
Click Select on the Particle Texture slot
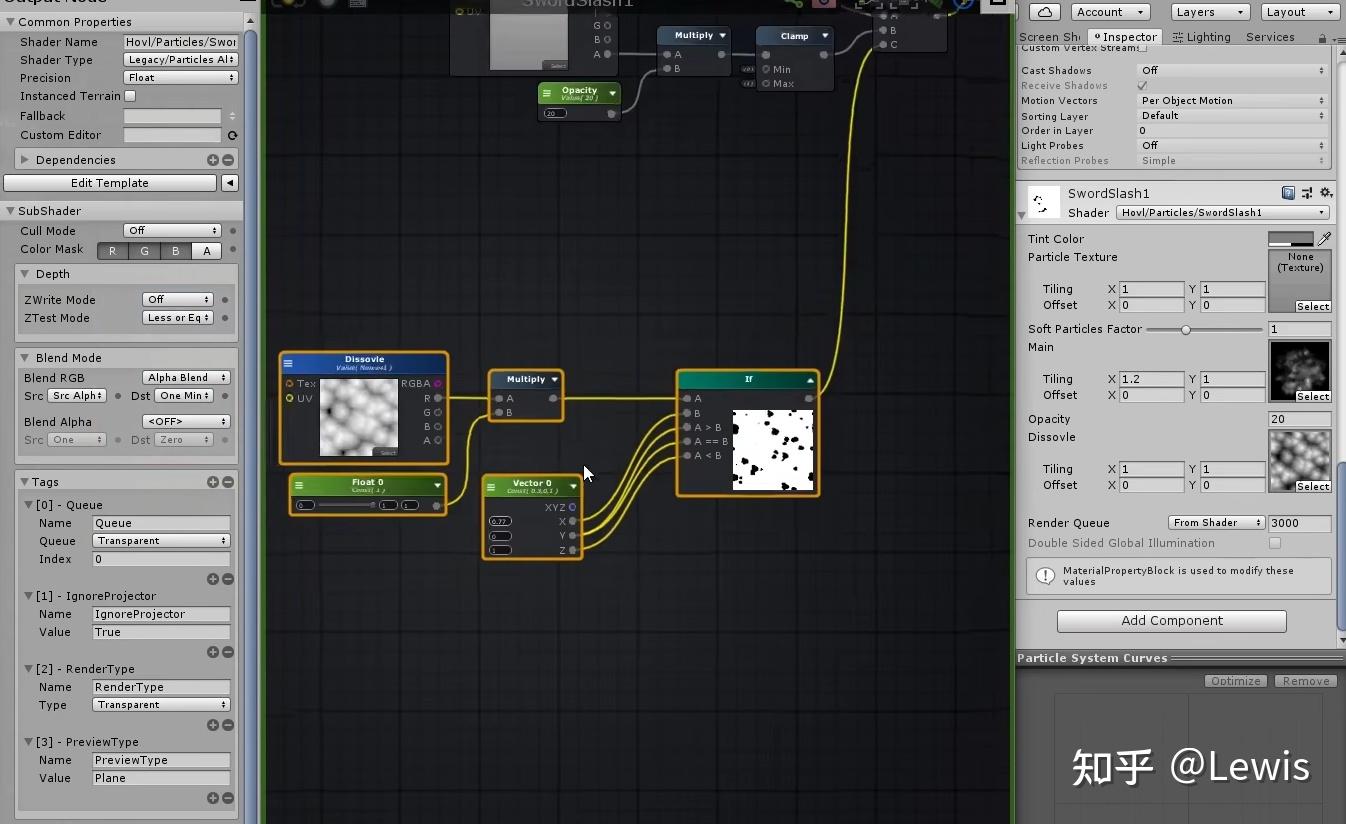[1312, 307]
